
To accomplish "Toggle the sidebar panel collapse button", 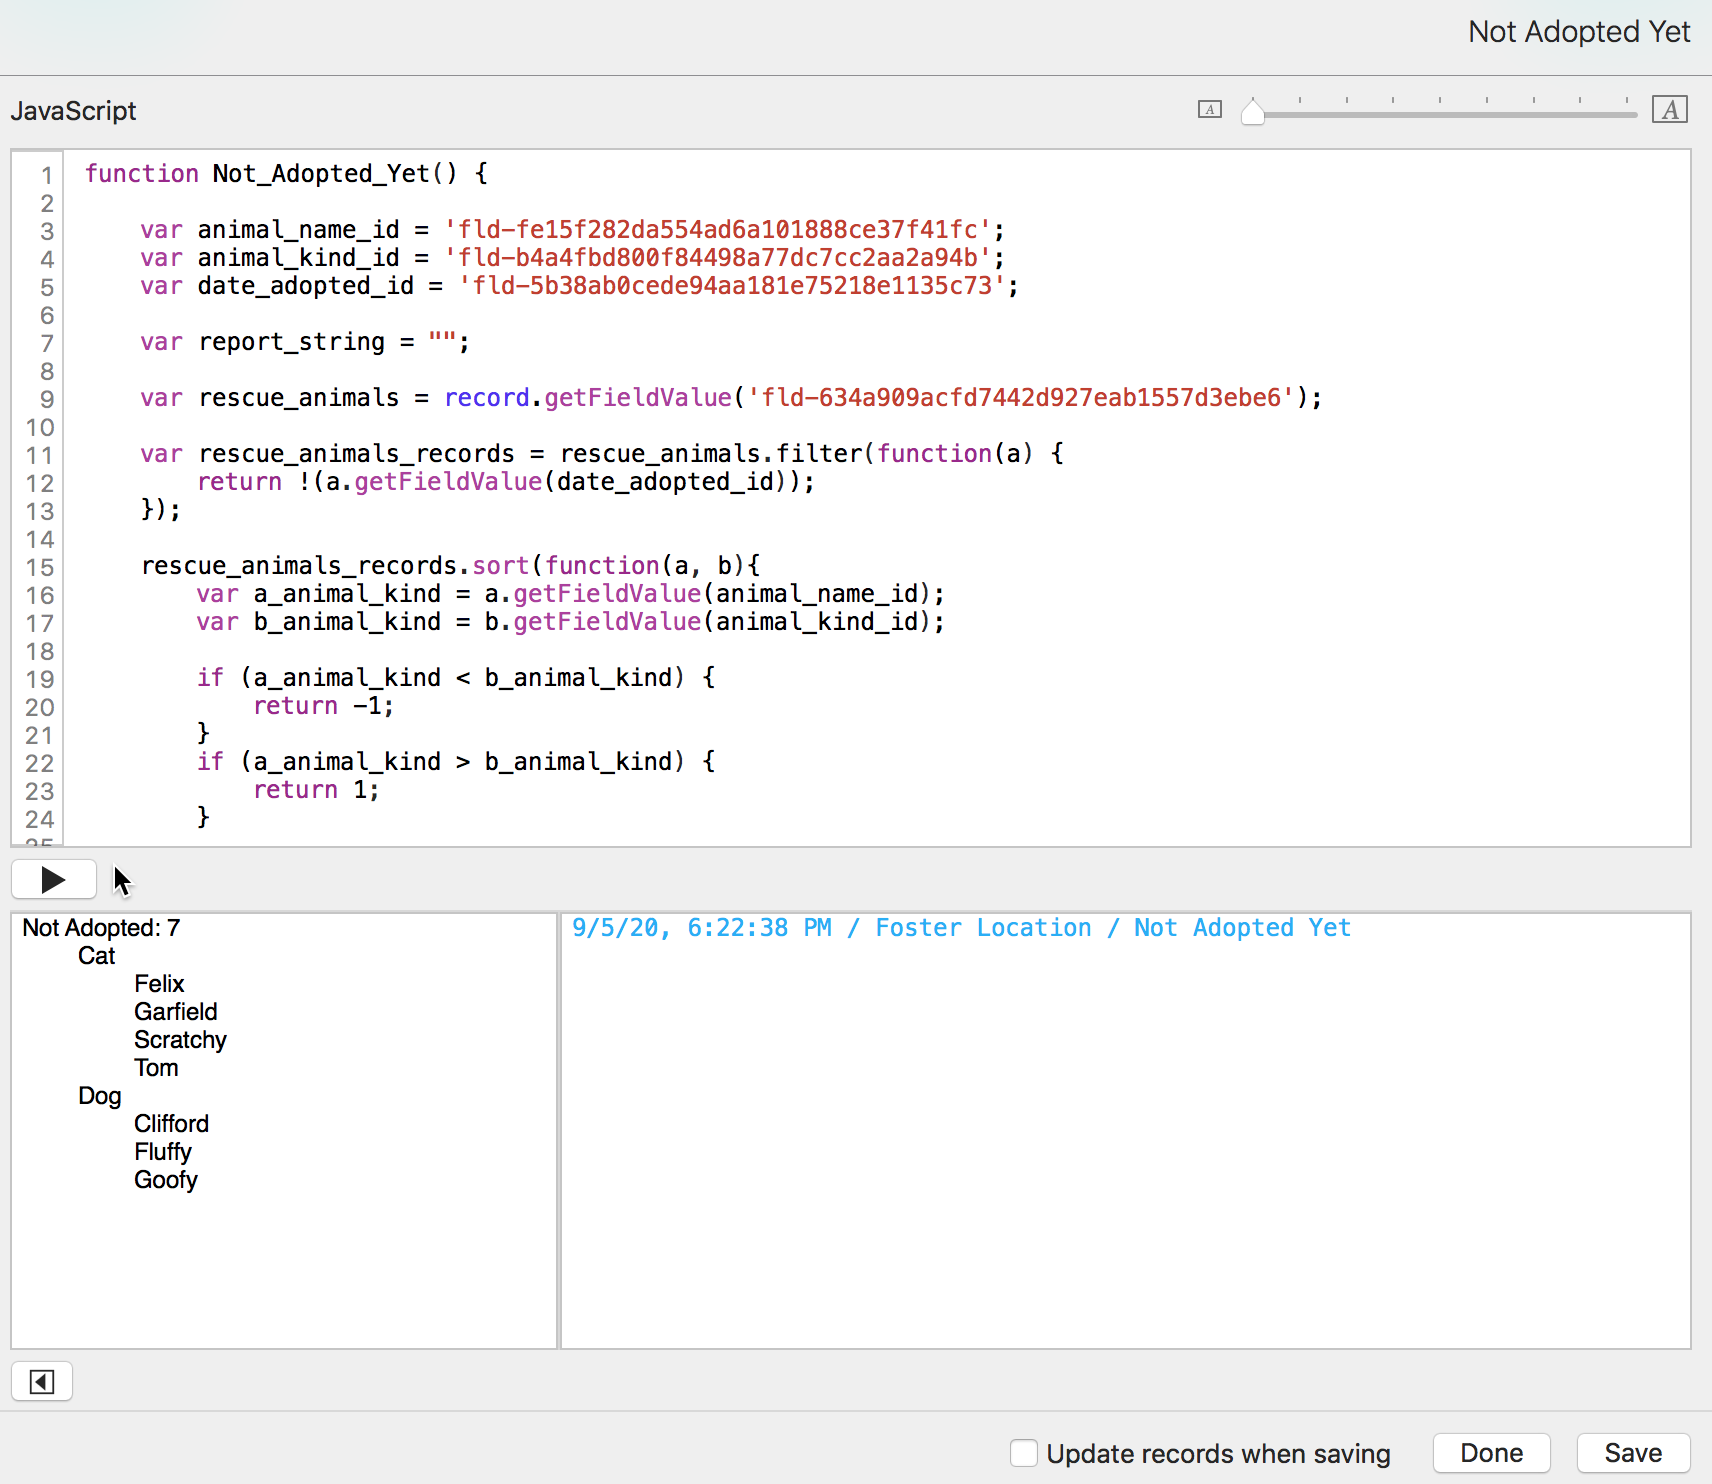I will (x=42, y=1381).
